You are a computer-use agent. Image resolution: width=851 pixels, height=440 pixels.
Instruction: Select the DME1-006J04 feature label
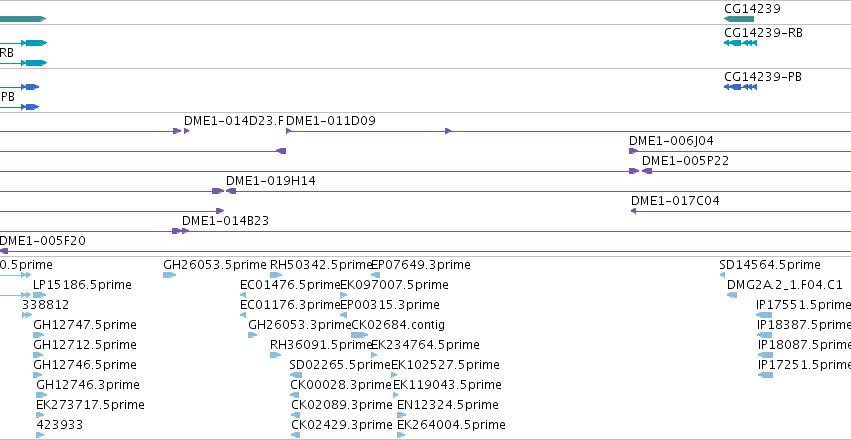(x=671, y=141)
